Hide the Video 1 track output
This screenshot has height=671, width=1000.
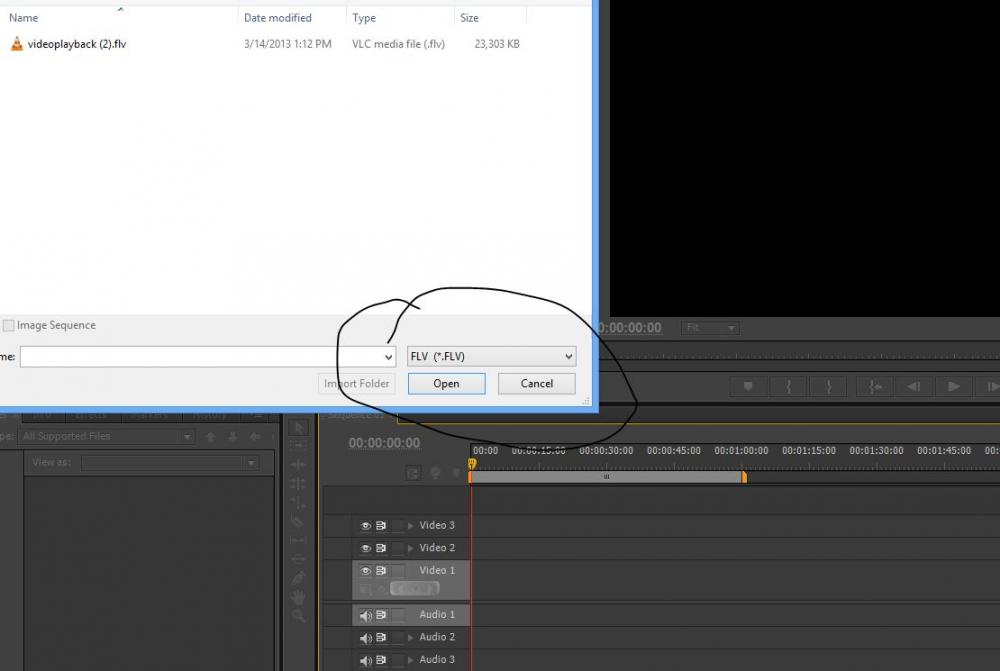pos(365,570)
